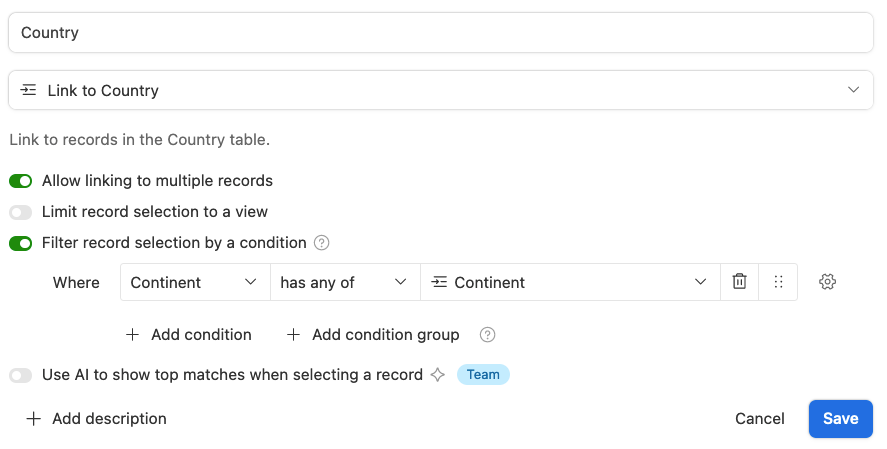Open the Continent value dropdown chevron

pyautogui.click(x=700, y=282)
